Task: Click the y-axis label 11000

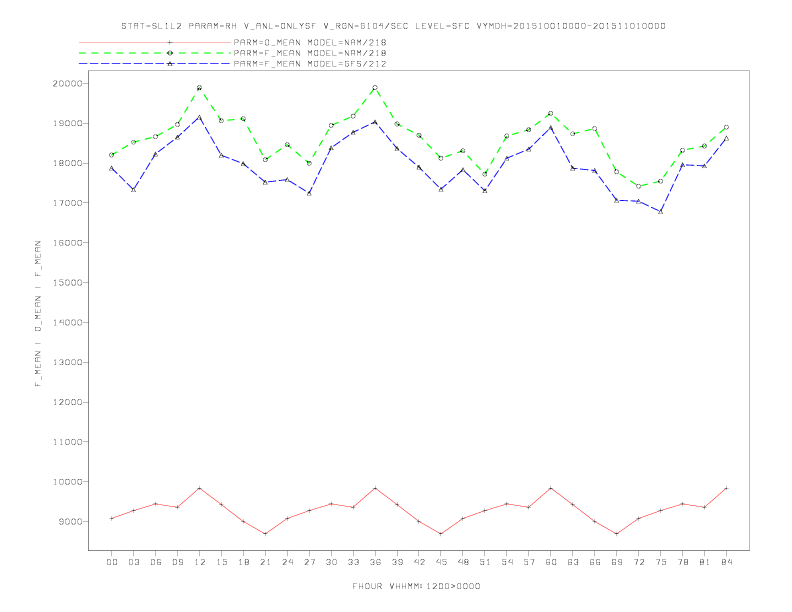Action: 68,442
